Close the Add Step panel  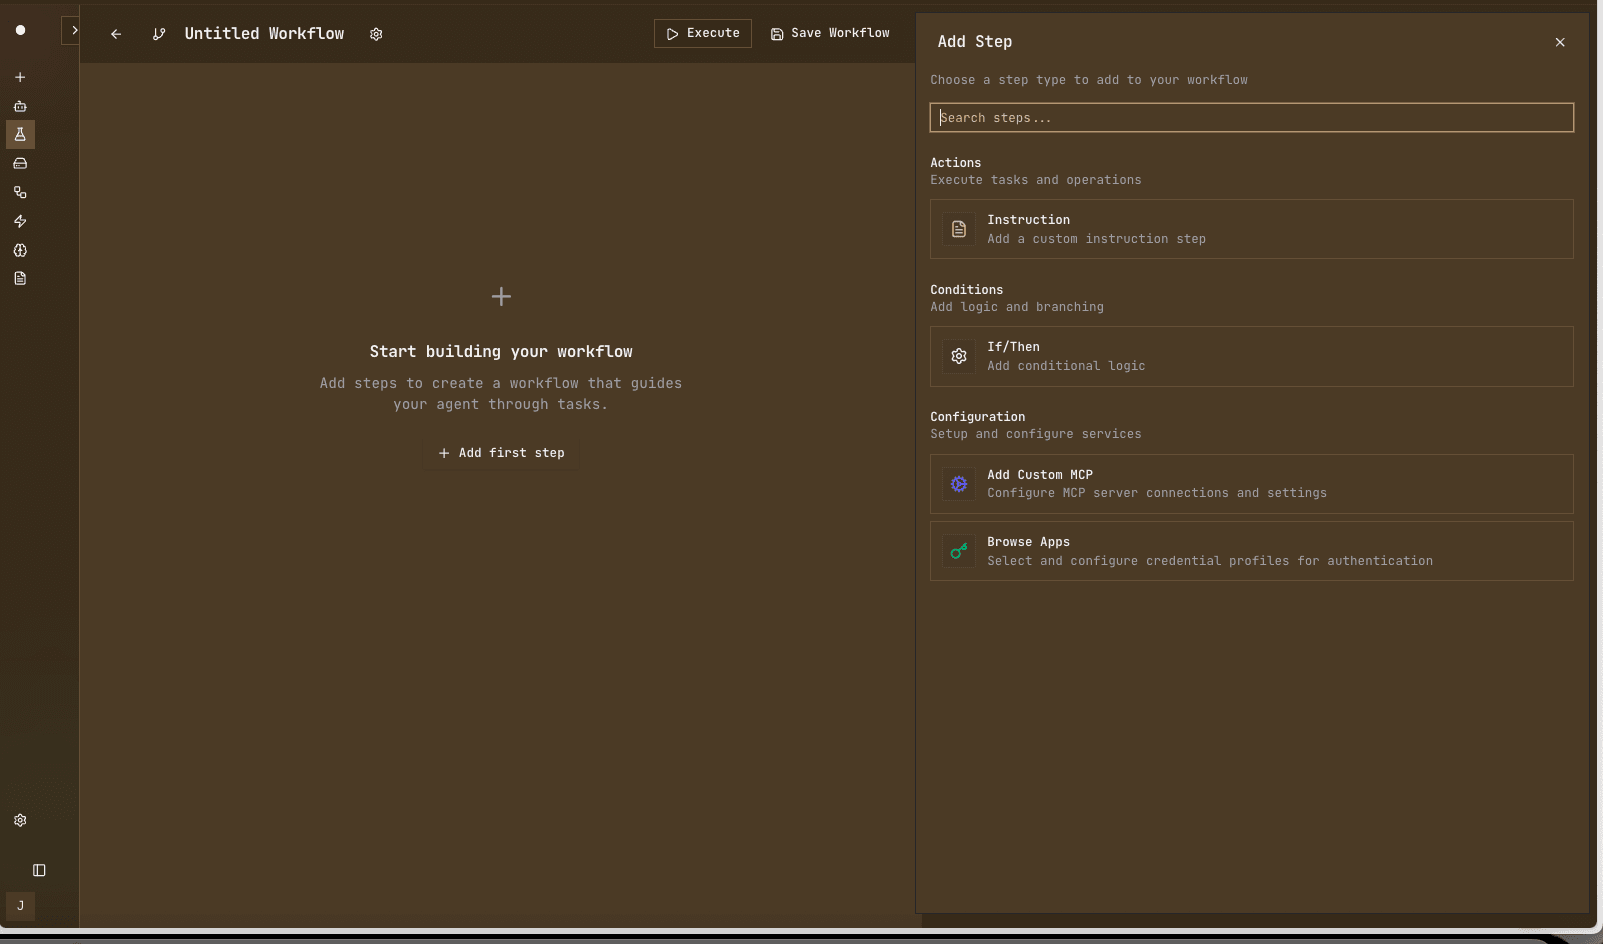[1559, 42]
